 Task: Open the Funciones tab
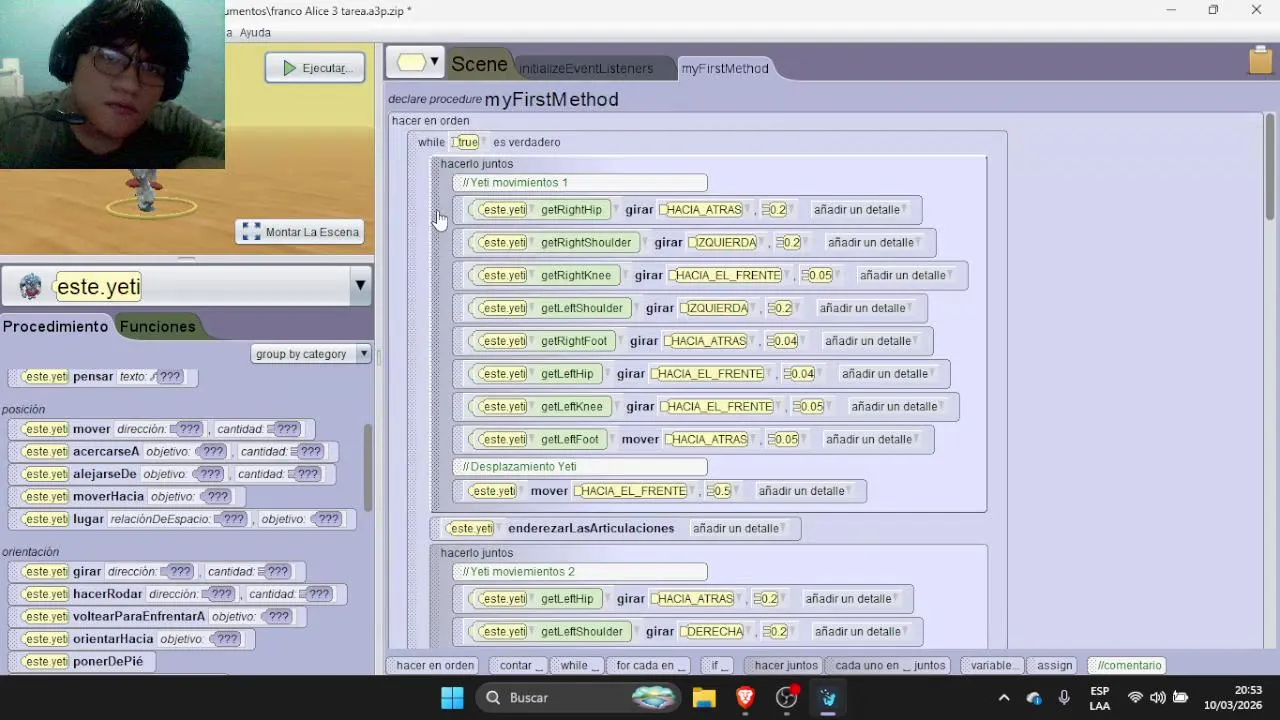tap(157, 326)
